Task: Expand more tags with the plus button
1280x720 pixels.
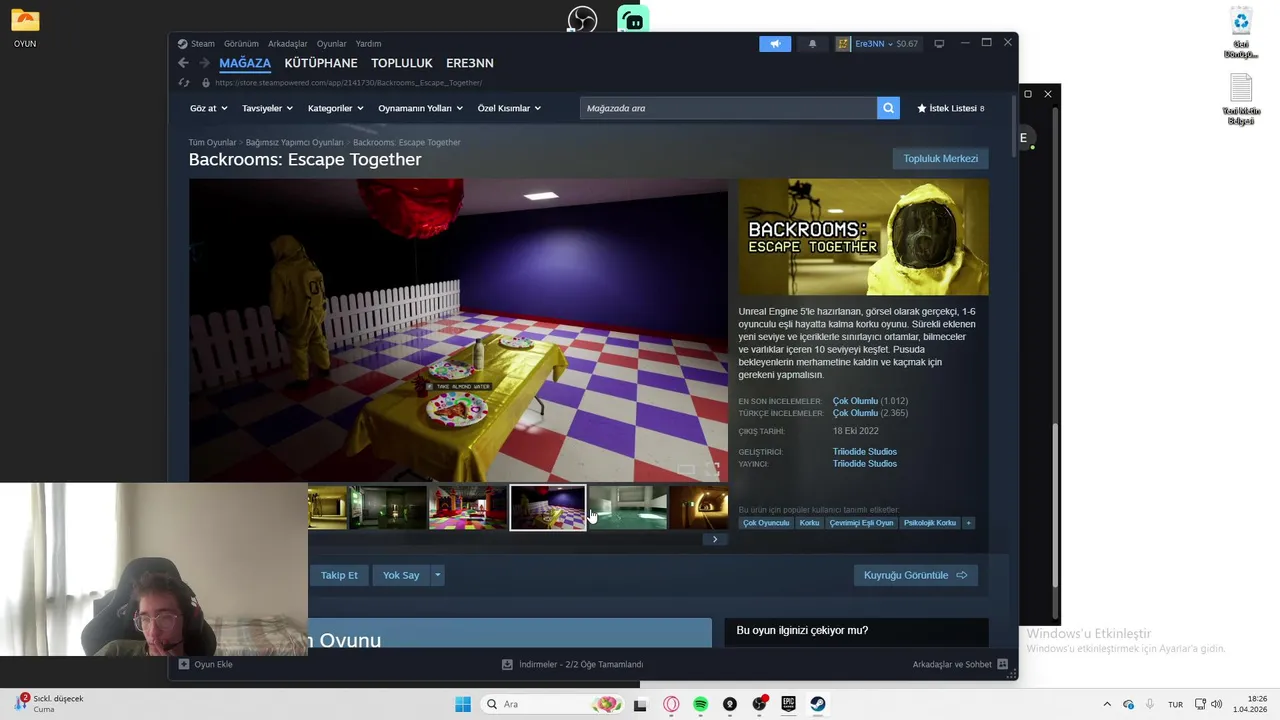Action: click(x=968, y=523)
